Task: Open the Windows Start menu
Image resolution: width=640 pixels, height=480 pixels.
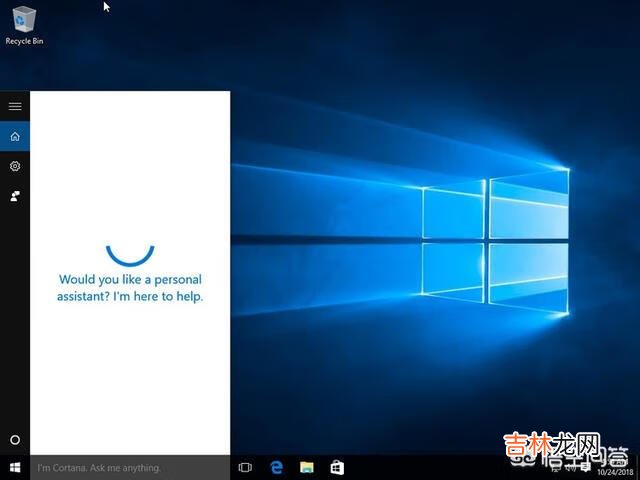Action: point(15,467)
